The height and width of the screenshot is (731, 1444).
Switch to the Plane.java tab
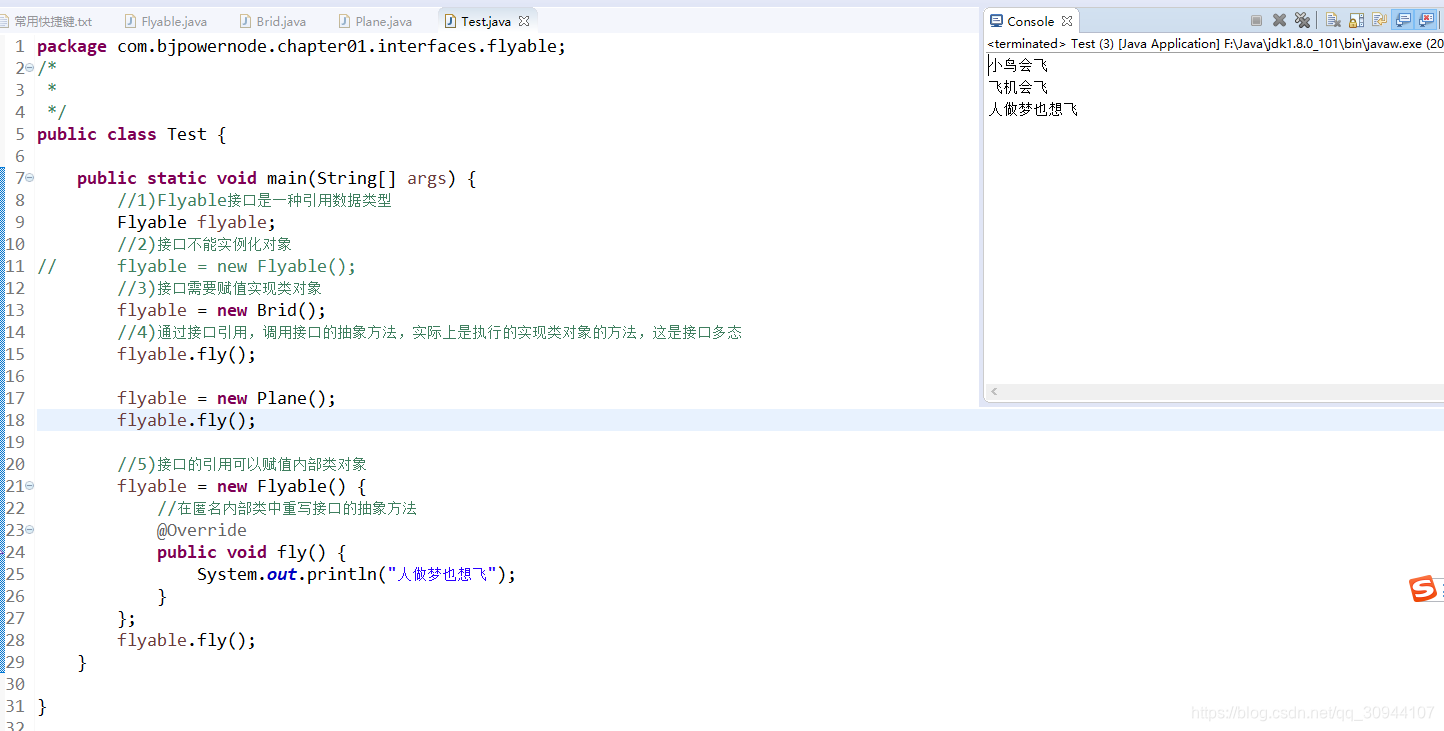tap(375, 21)
